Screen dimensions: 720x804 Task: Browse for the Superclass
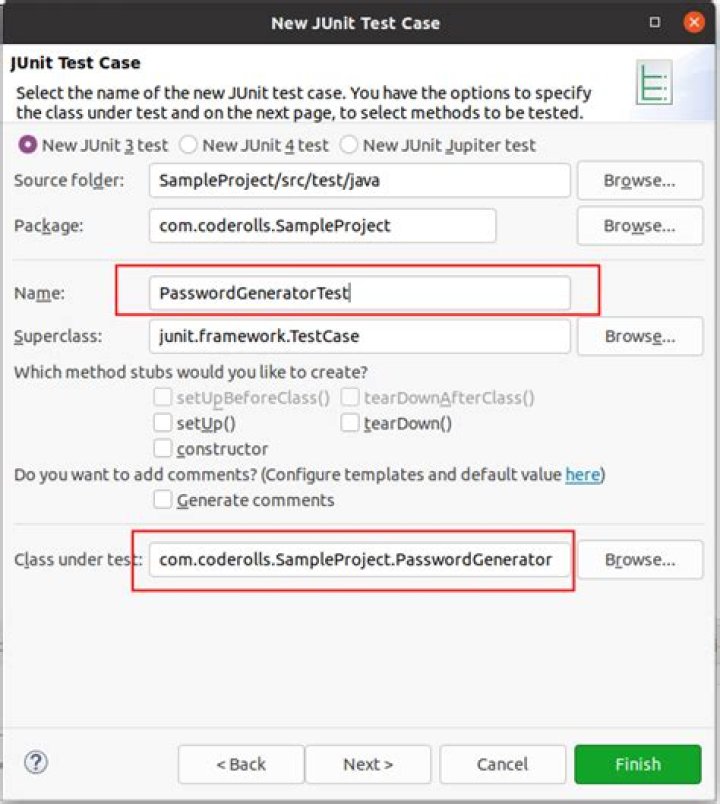[x=639, y=337]
